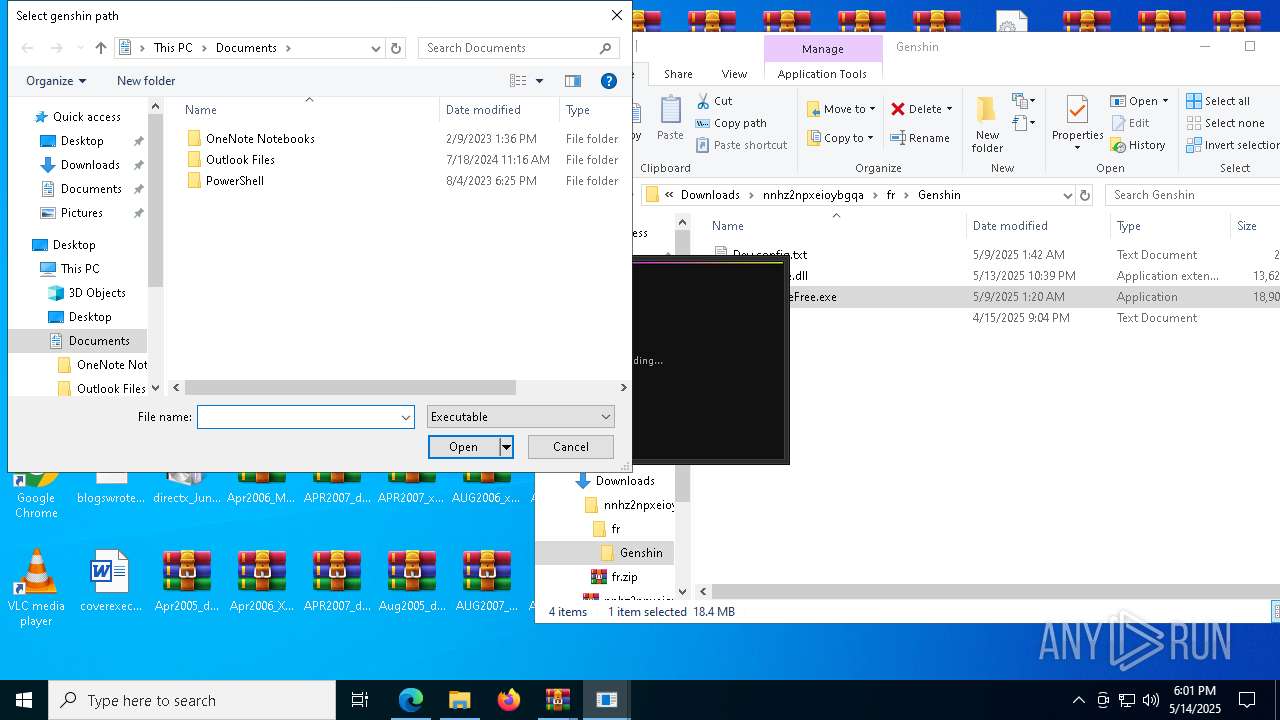Create a New folder in dialog
Viewport: 1280px width, 720px height.
146,81
